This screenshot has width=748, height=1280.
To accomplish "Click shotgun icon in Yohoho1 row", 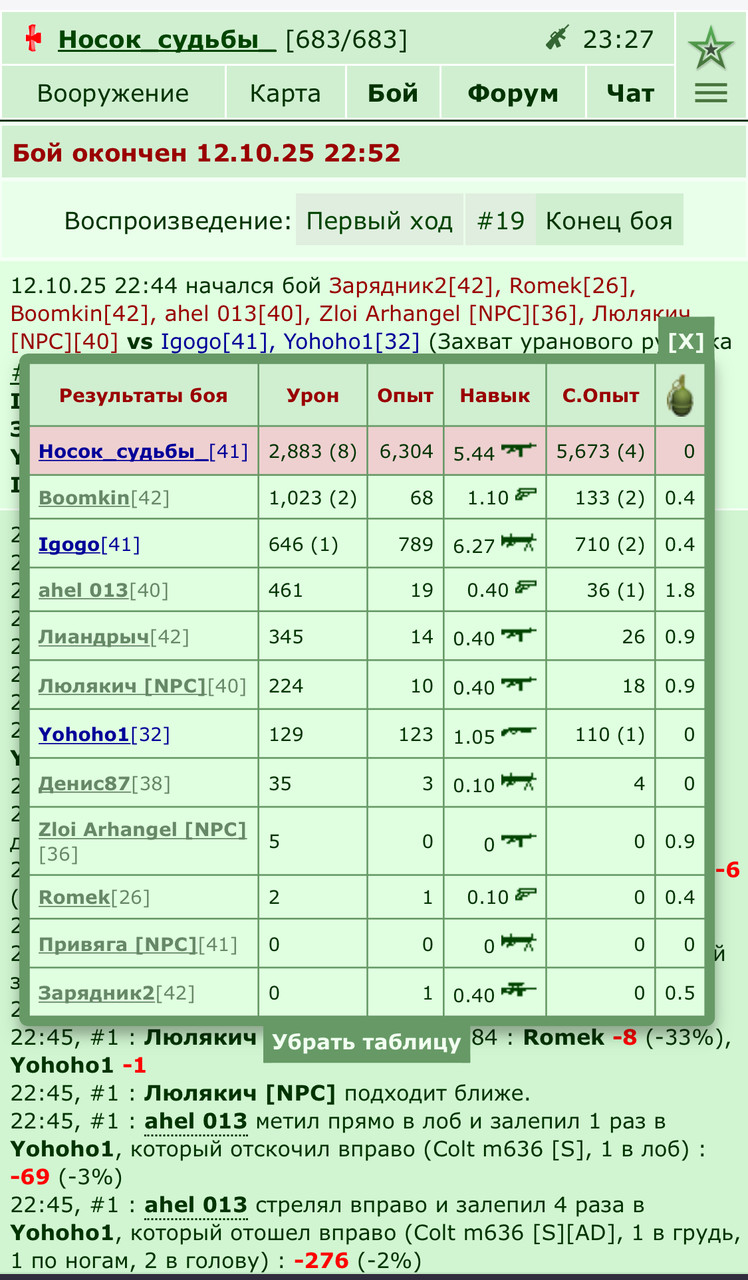I will [519, 733].
